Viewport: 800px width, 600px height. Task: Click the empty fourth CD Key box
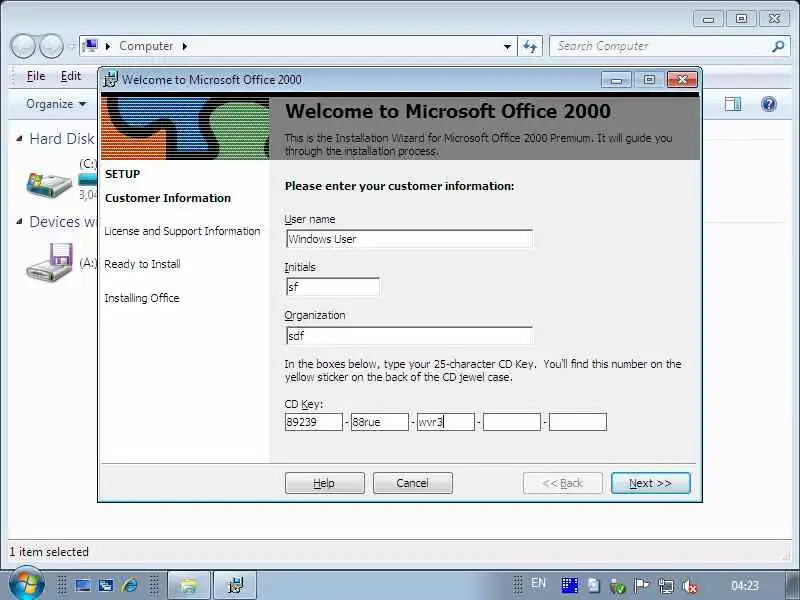click(x=512, y=422)
